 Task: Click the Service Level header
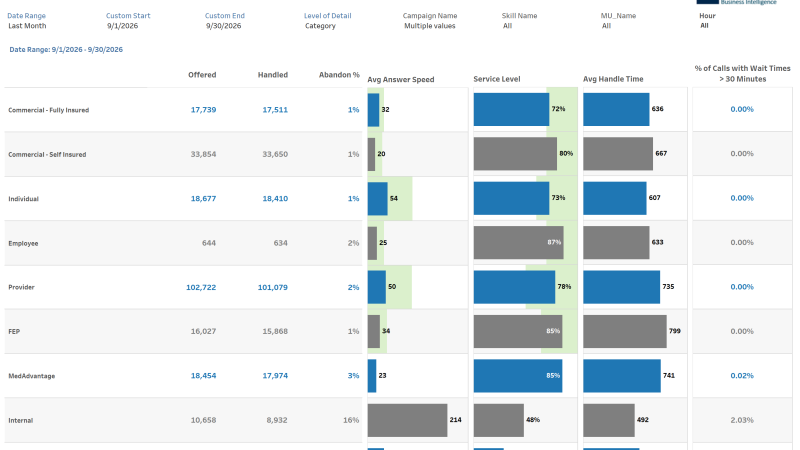pyautogui.click(x=496, y=79)
